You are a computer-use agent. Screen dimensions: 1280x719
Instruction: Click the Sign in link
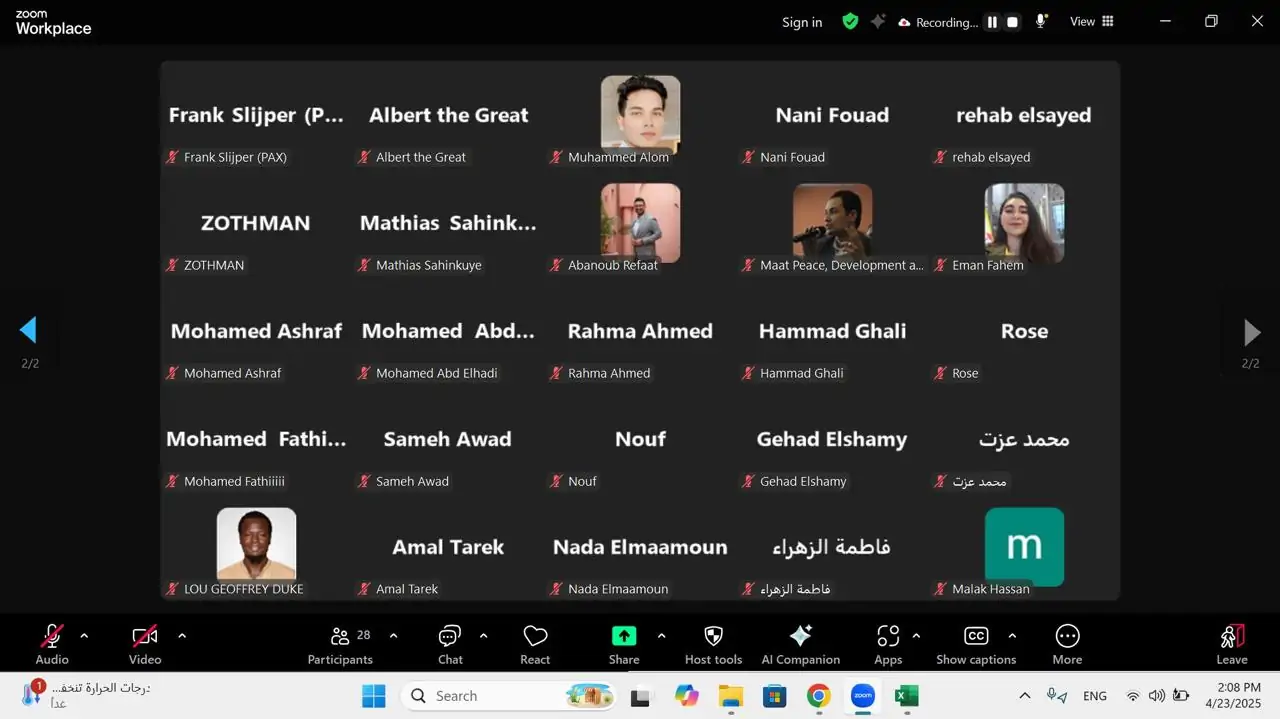click(802, 22)
